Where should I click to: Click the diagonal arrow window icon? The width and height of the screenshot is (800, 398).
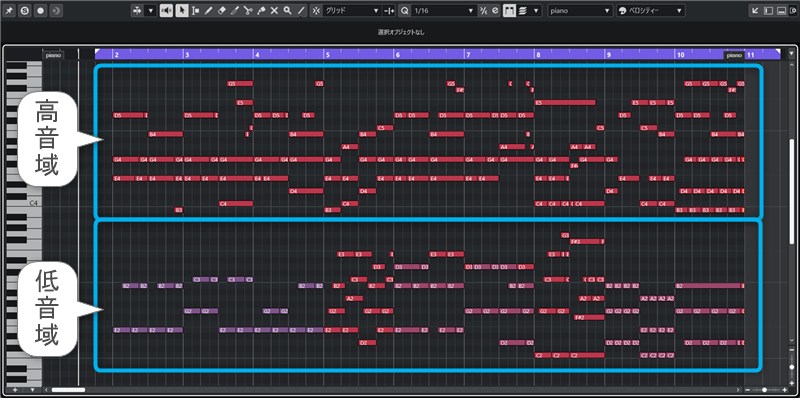tap(756, 11)
